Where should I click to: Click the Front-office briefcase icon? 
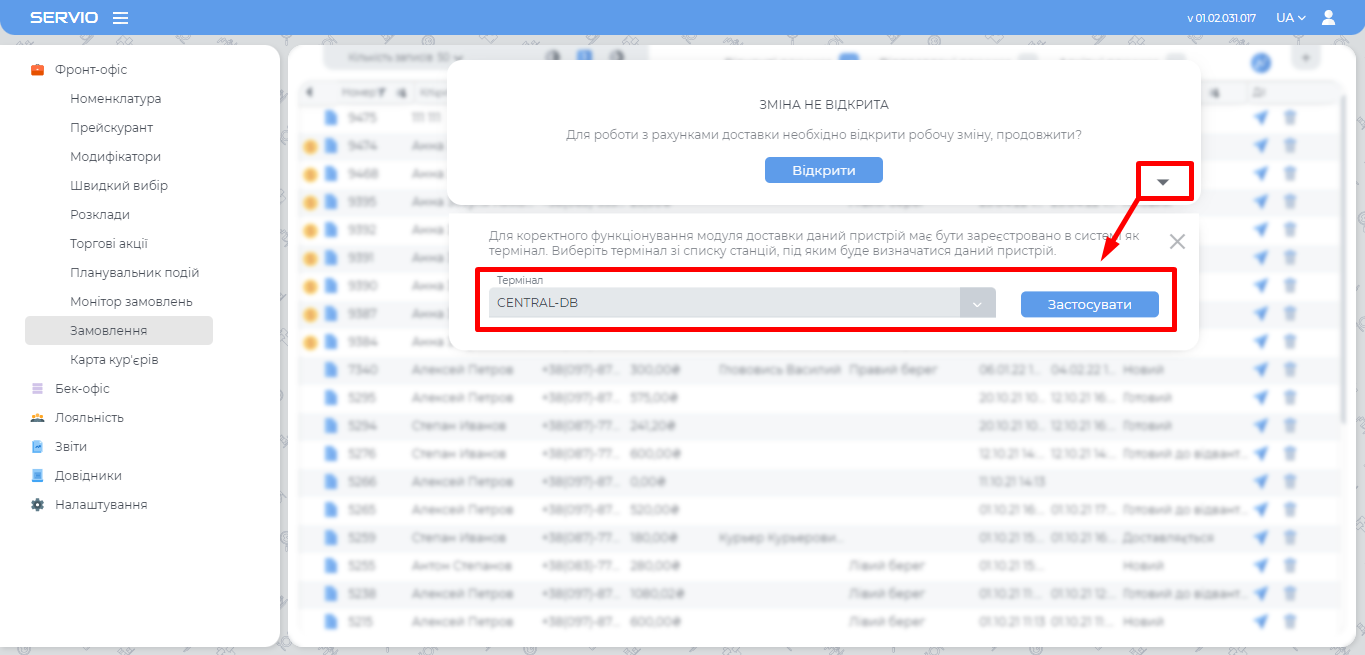click(38, 70)
